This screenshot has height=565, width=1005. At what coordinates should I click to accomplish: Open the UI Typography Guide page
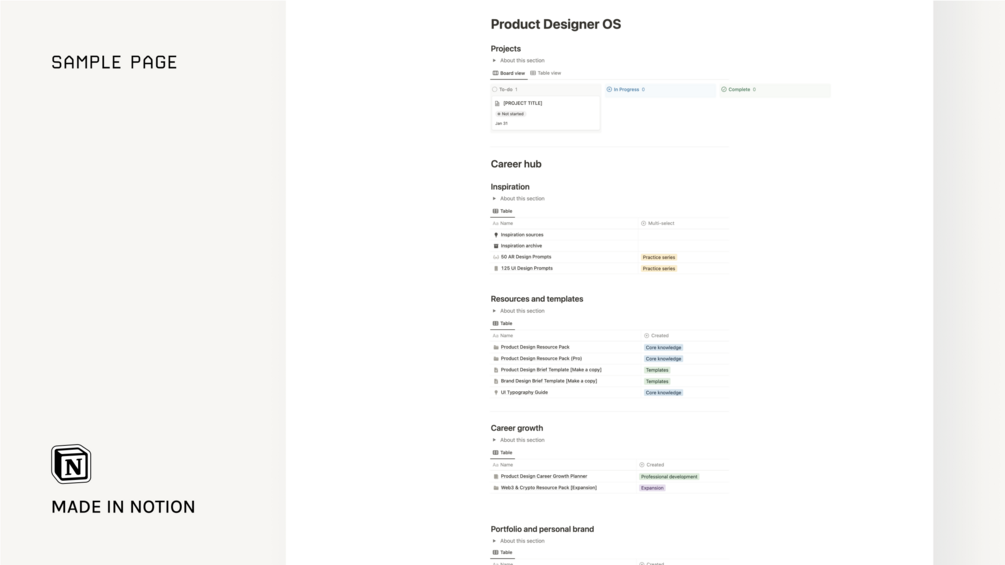pos(524,393)
